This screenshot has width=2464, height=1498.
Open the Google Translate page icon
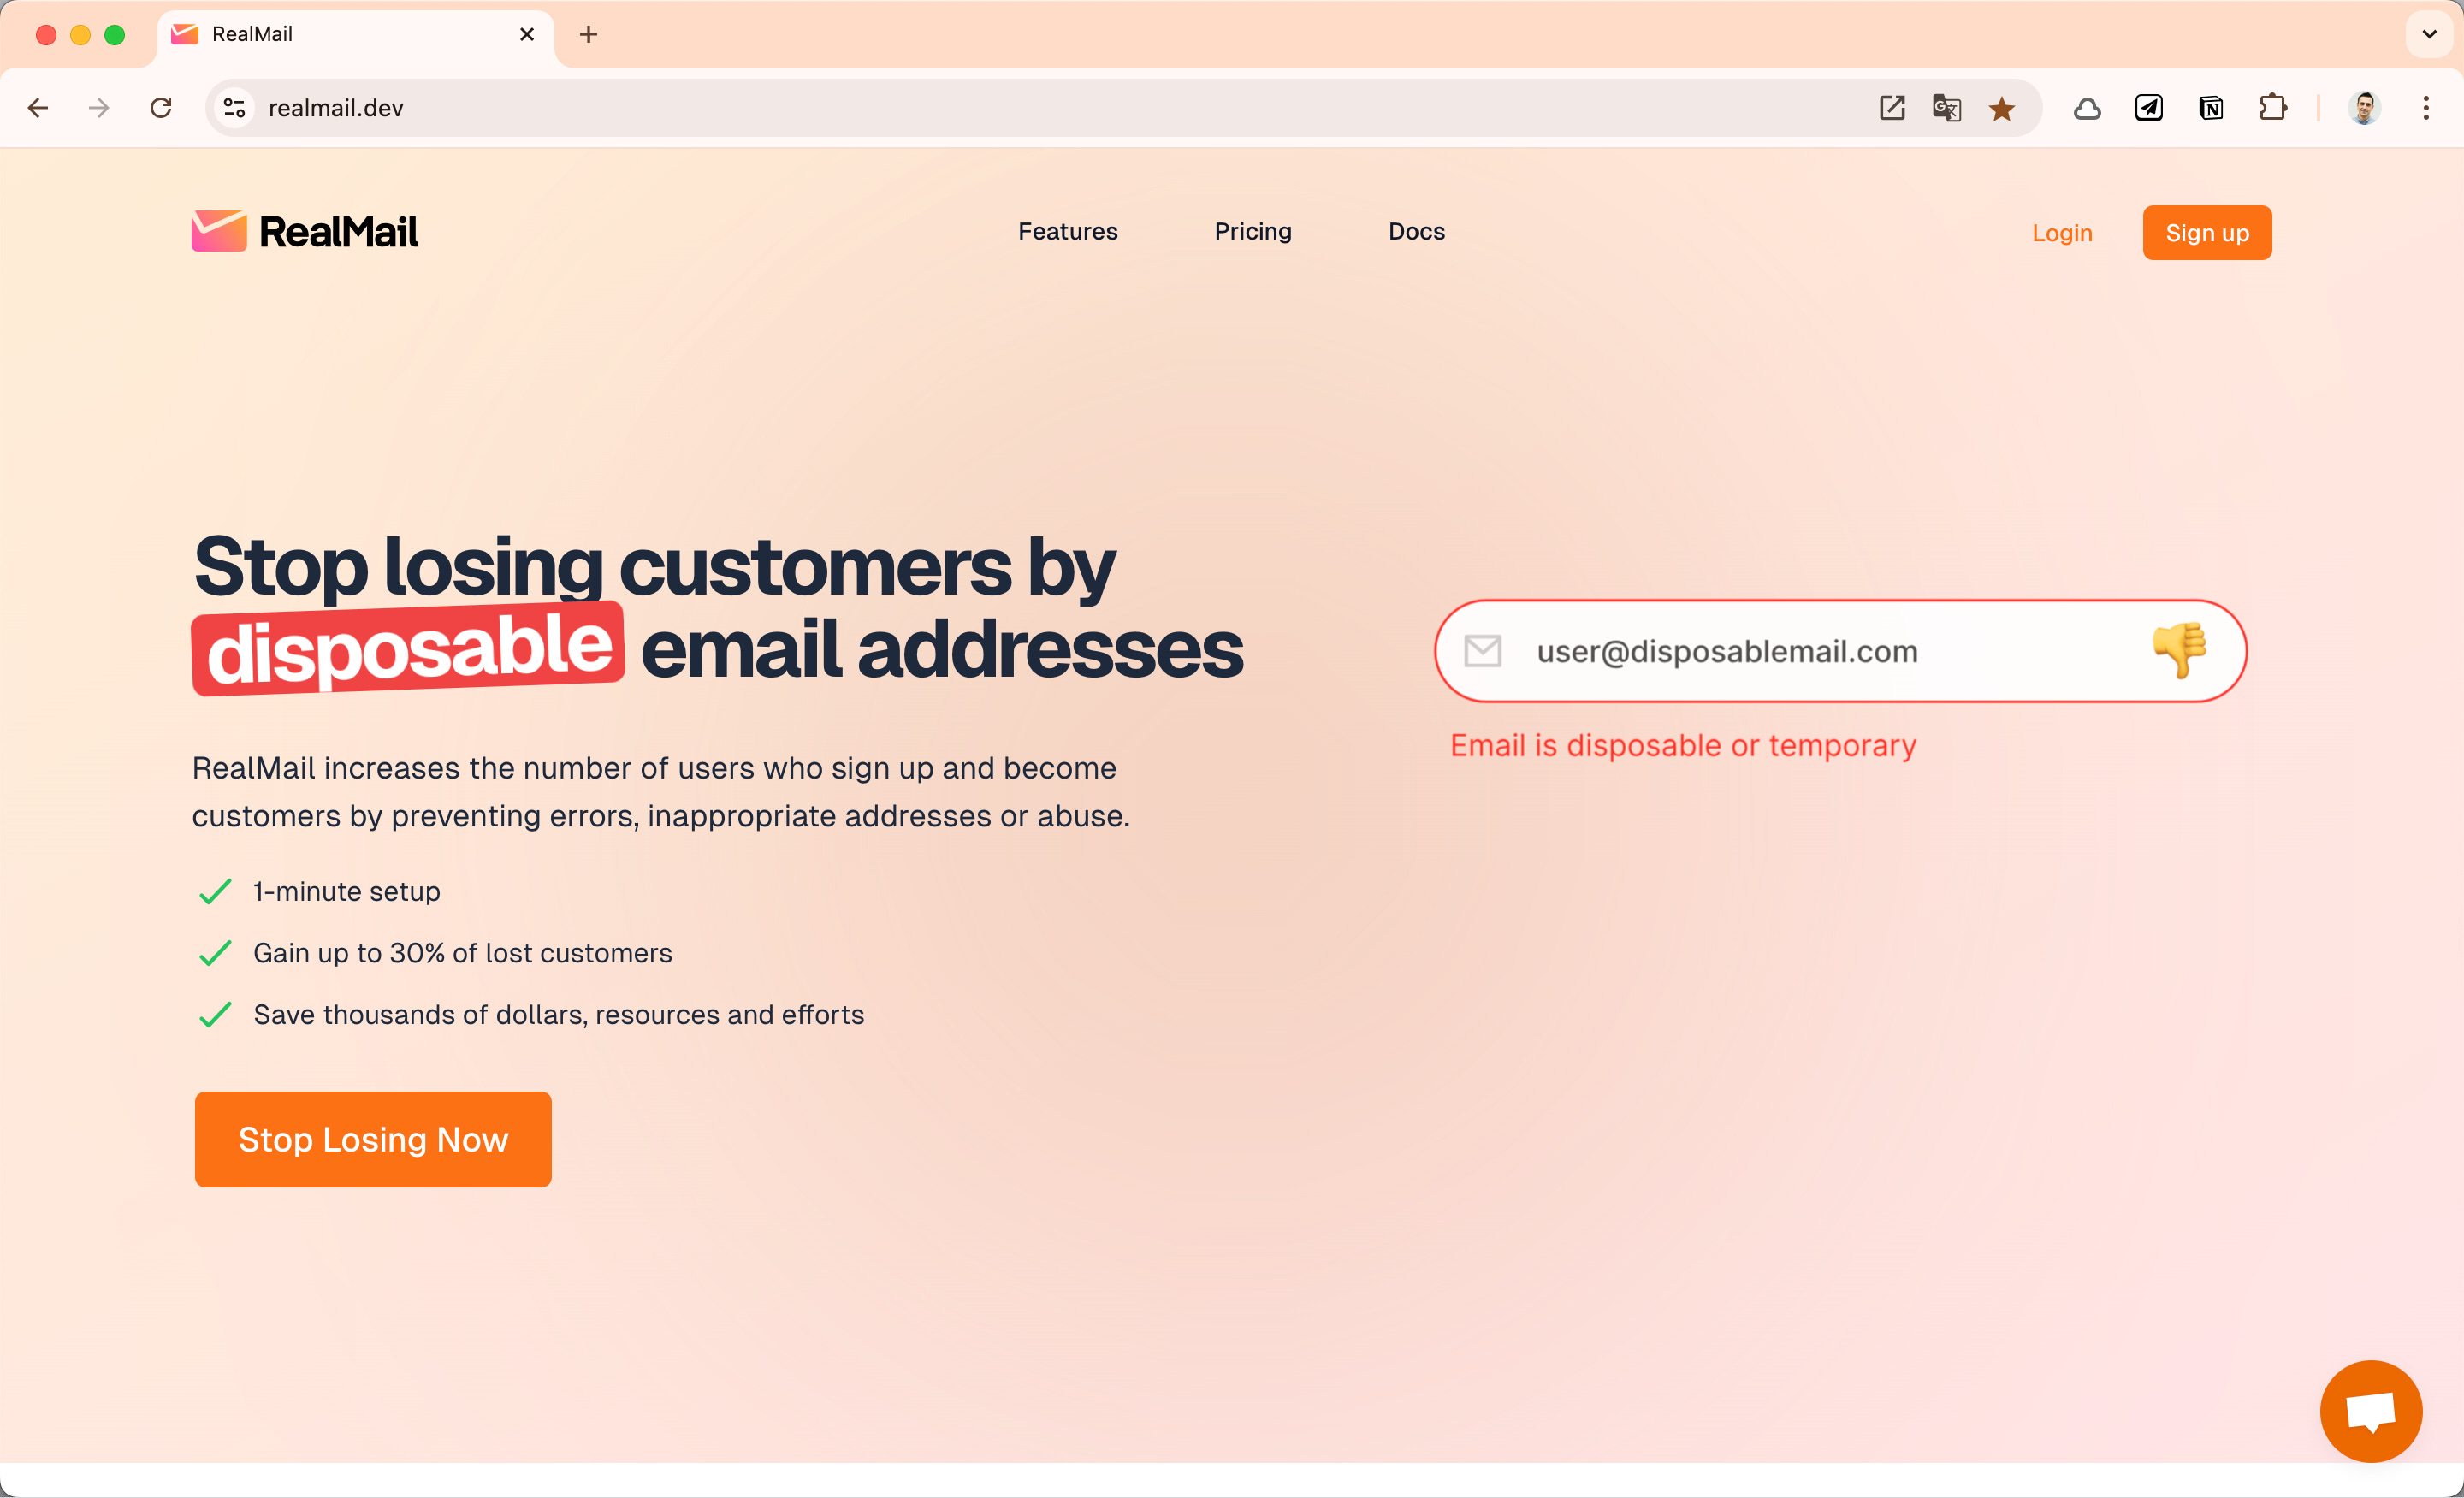1946,108
